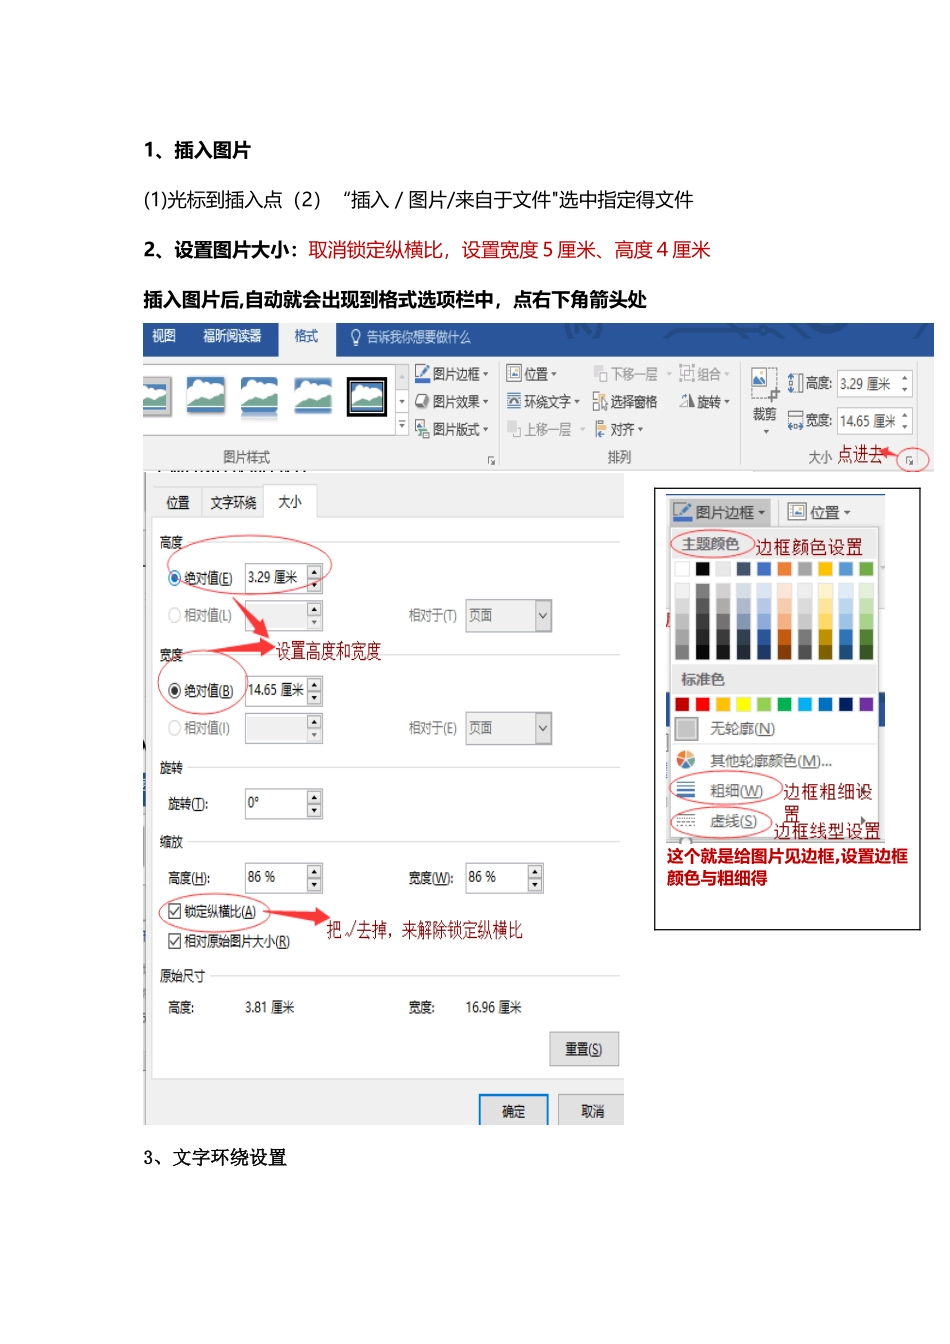
Task: Click 选择窗格 icon
Action: click(600, 402)
